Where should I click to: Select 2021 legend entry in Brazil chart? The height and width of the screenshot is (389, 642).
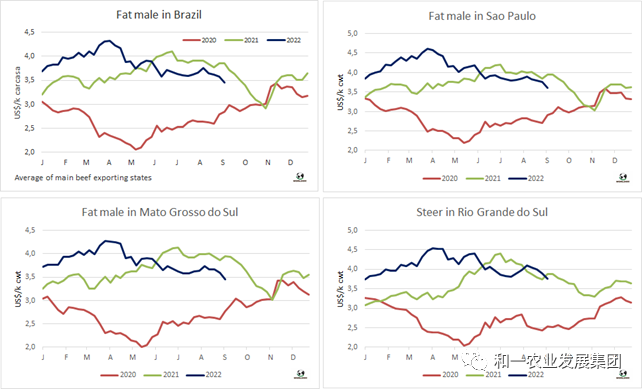(x=242, y=40)
